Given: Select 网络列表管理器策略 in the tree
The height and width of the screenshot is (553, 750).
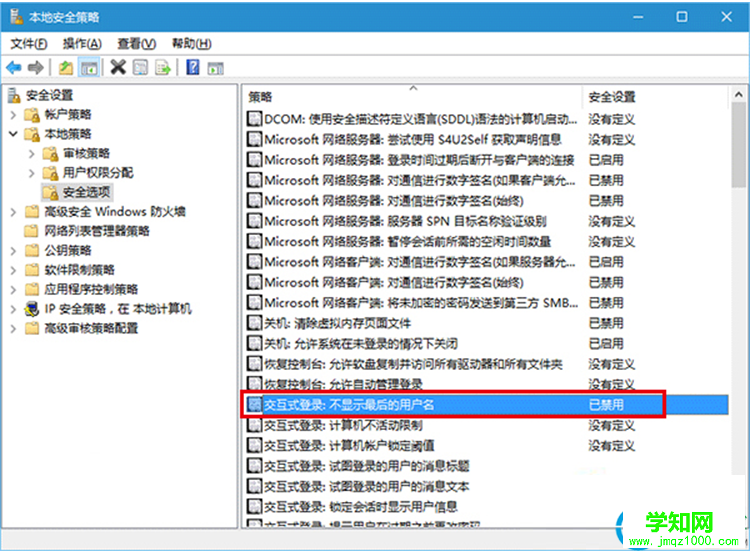Looking at the screenshot, I should coord(97,231).
